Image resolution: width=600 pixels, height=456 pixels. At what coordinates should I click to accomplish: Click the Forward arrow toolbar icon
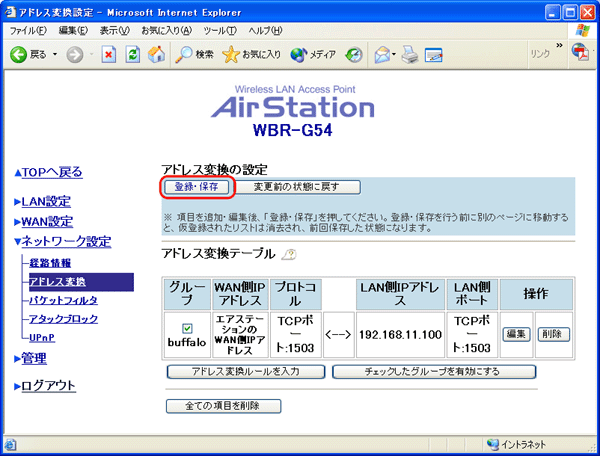coord(75,55)
